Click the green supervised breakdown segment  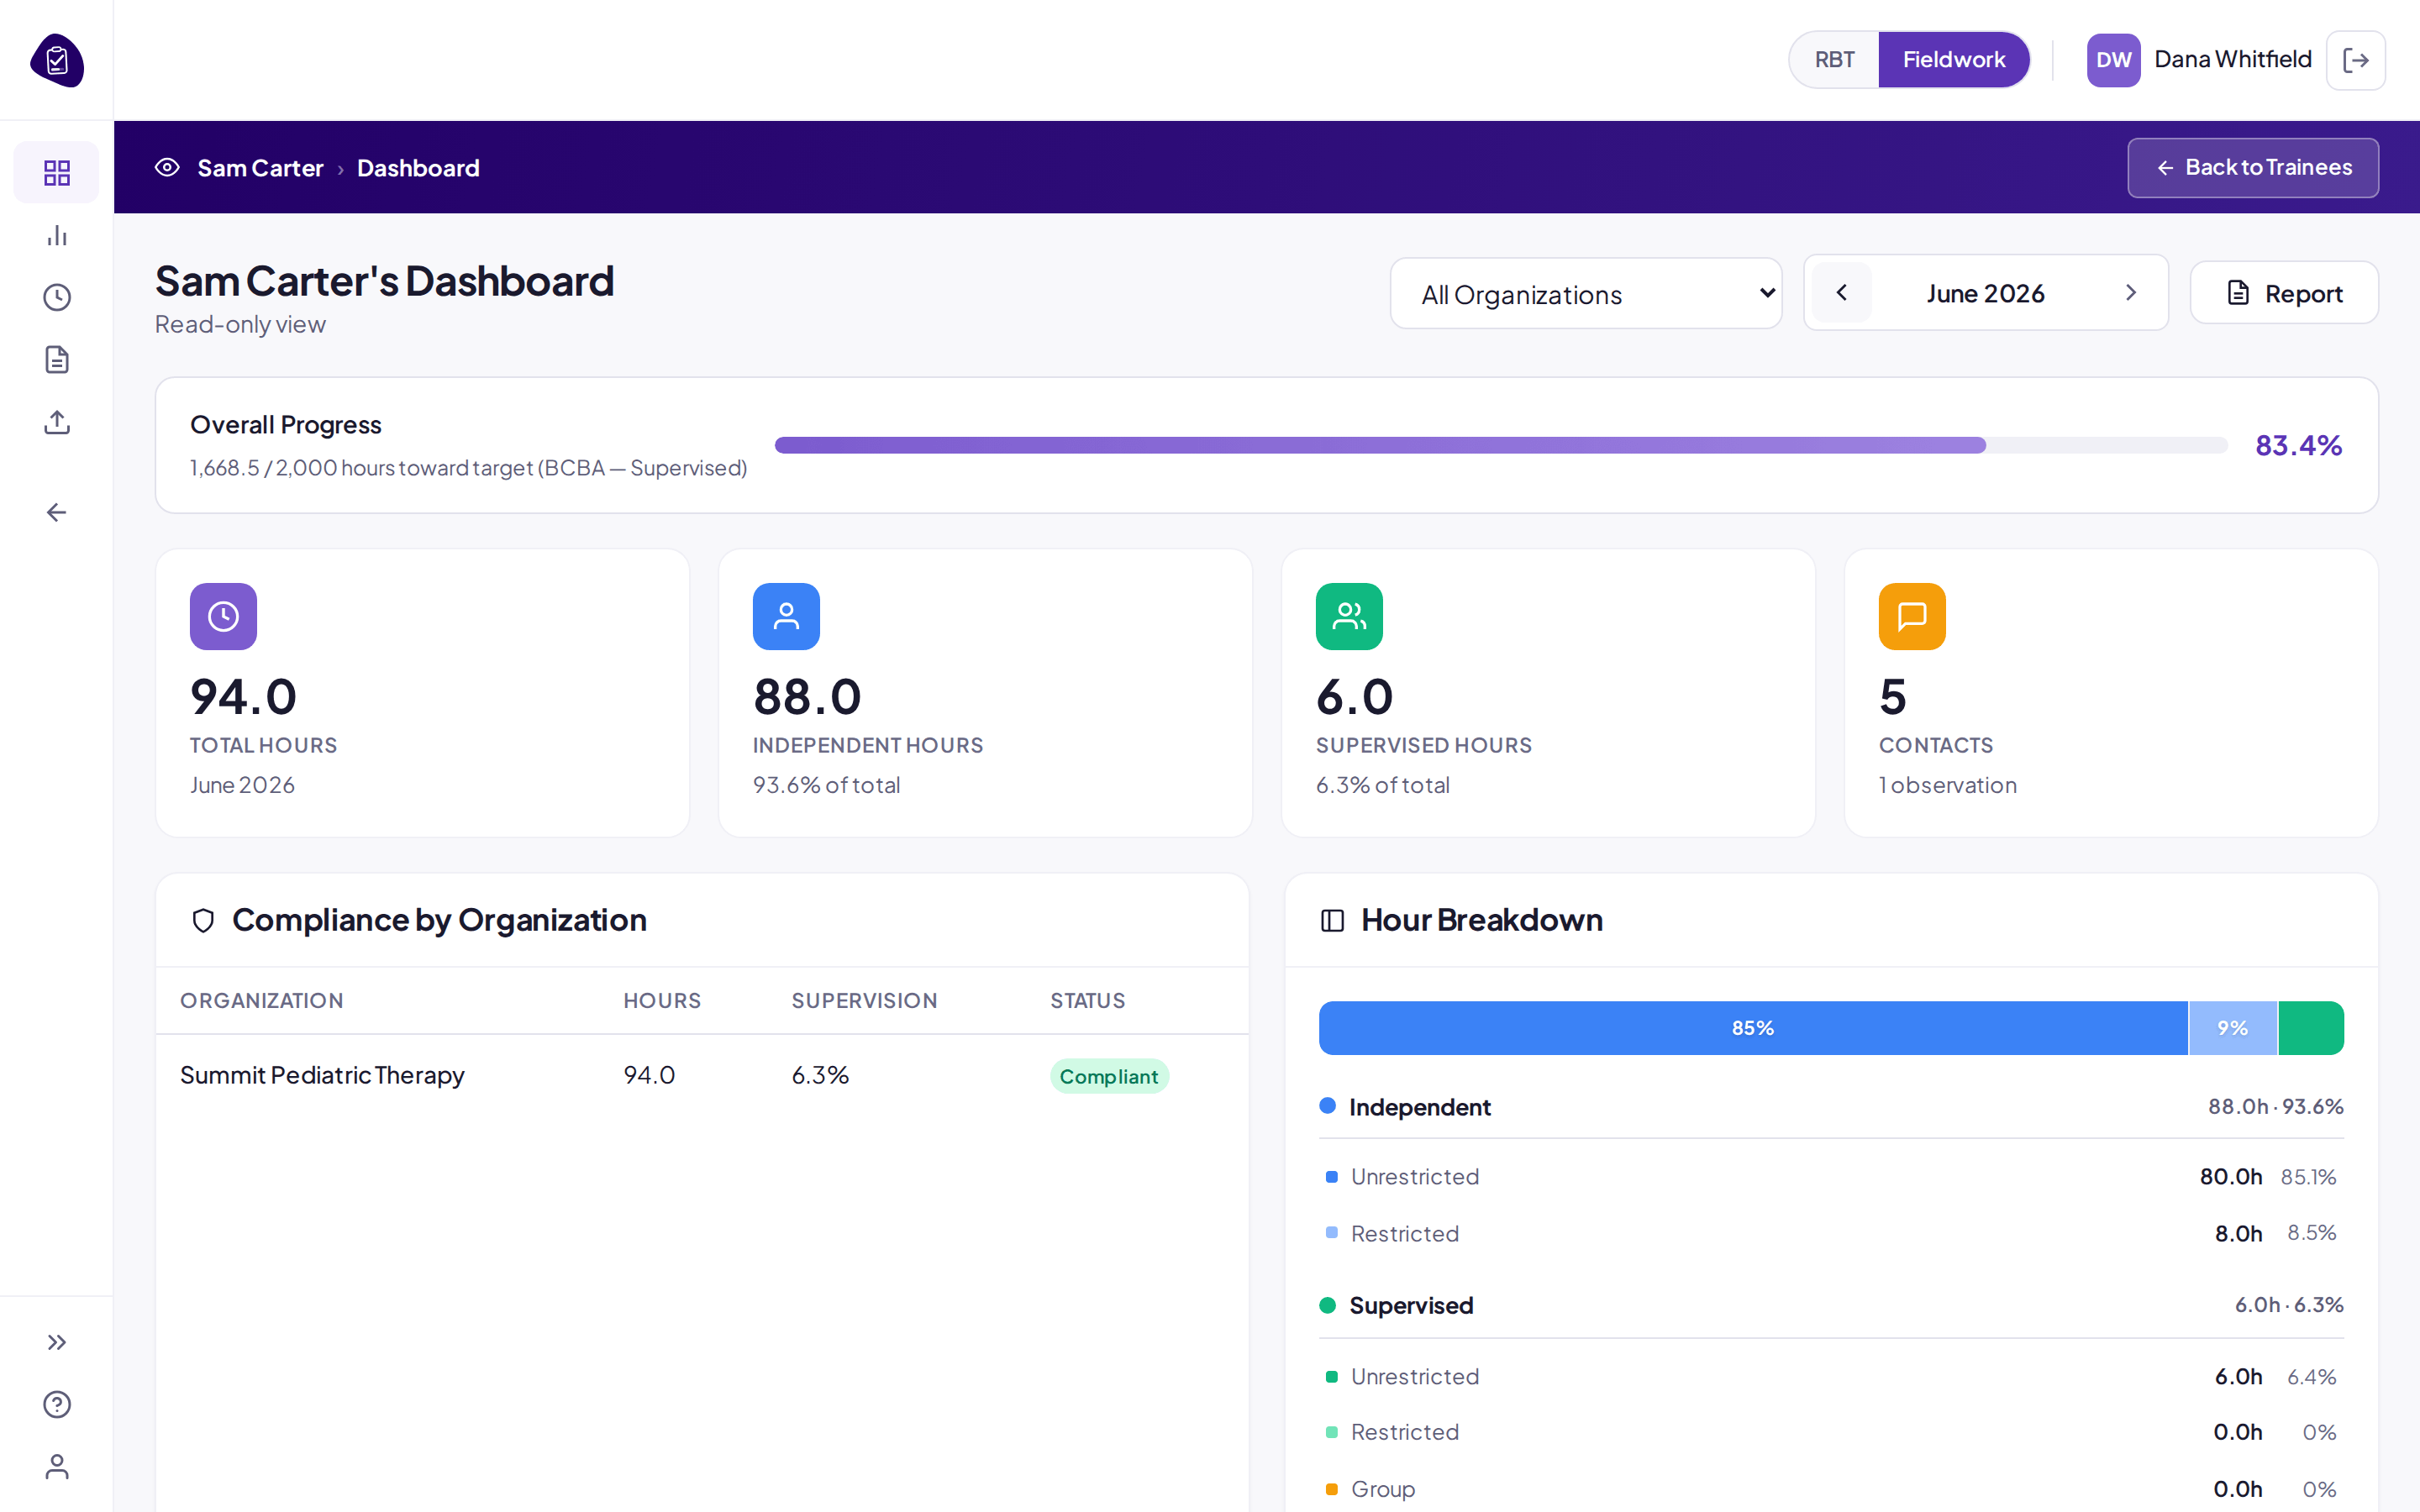point(2311,1028)
